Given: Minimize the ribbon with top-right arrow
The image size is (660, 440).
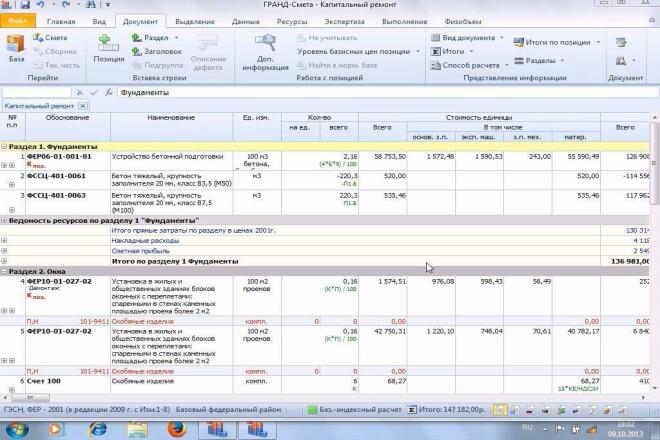Looking at the screenshot, I should (x=652, y=20).
